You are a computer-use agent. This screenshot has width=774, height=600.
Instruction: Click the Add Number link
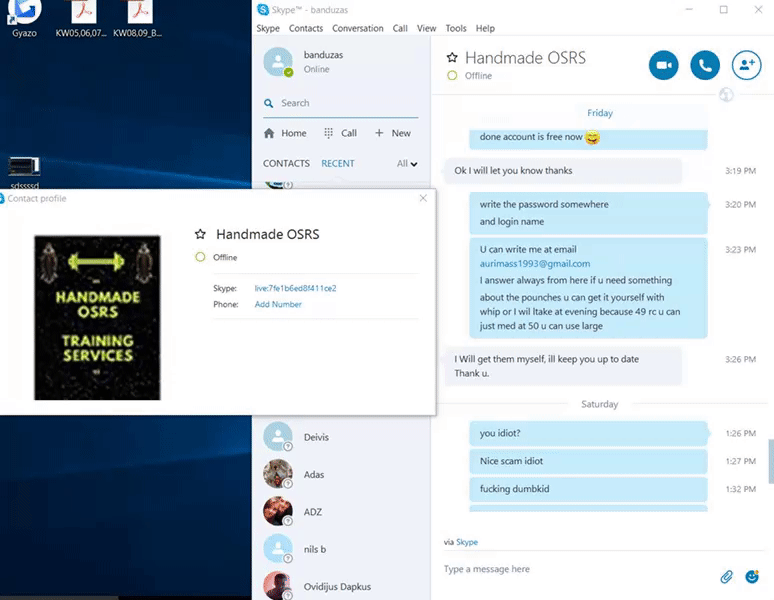coord(278,304)
